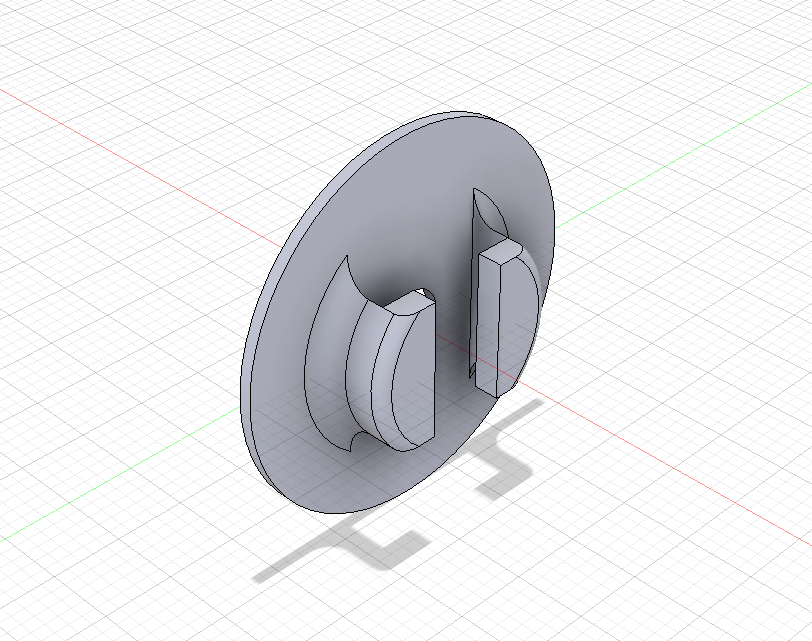The height and width of the screenshot is (641, 812).
Task: Click the green axis line at lower left
Action: (x=119, y=475)
